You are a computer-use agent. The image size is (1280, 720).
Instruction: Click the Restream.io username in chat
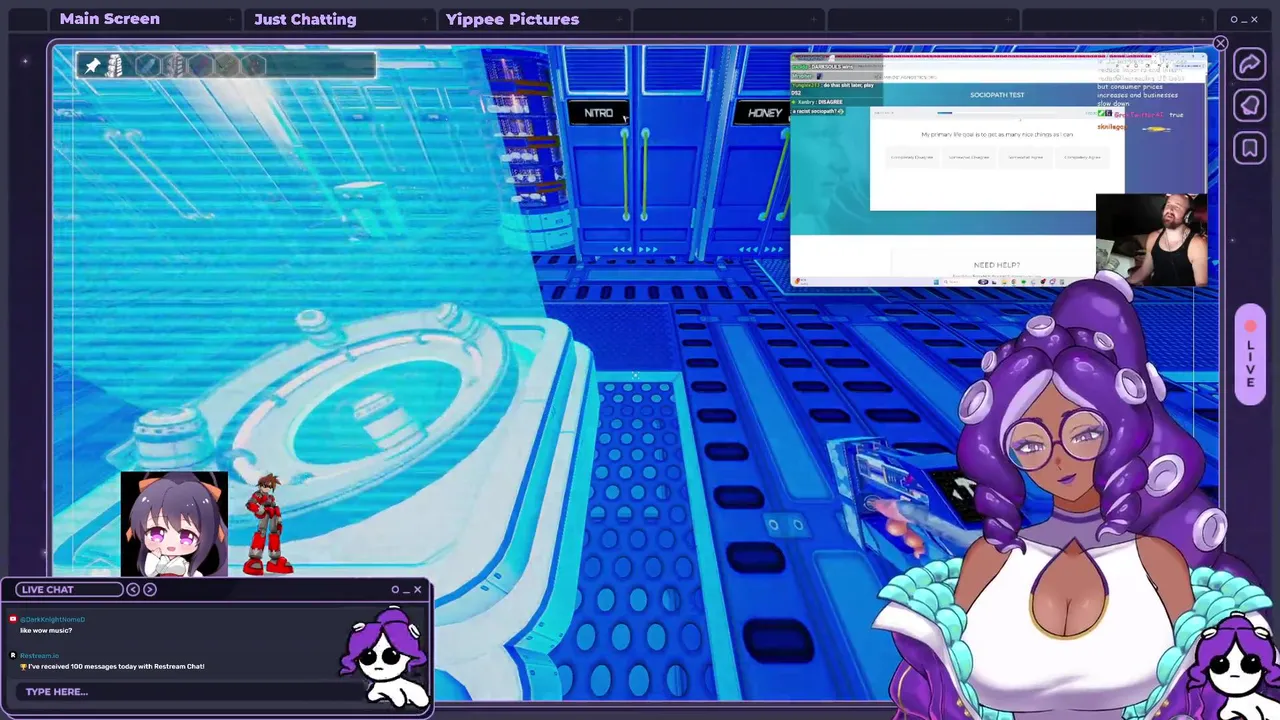click(39, 655)
